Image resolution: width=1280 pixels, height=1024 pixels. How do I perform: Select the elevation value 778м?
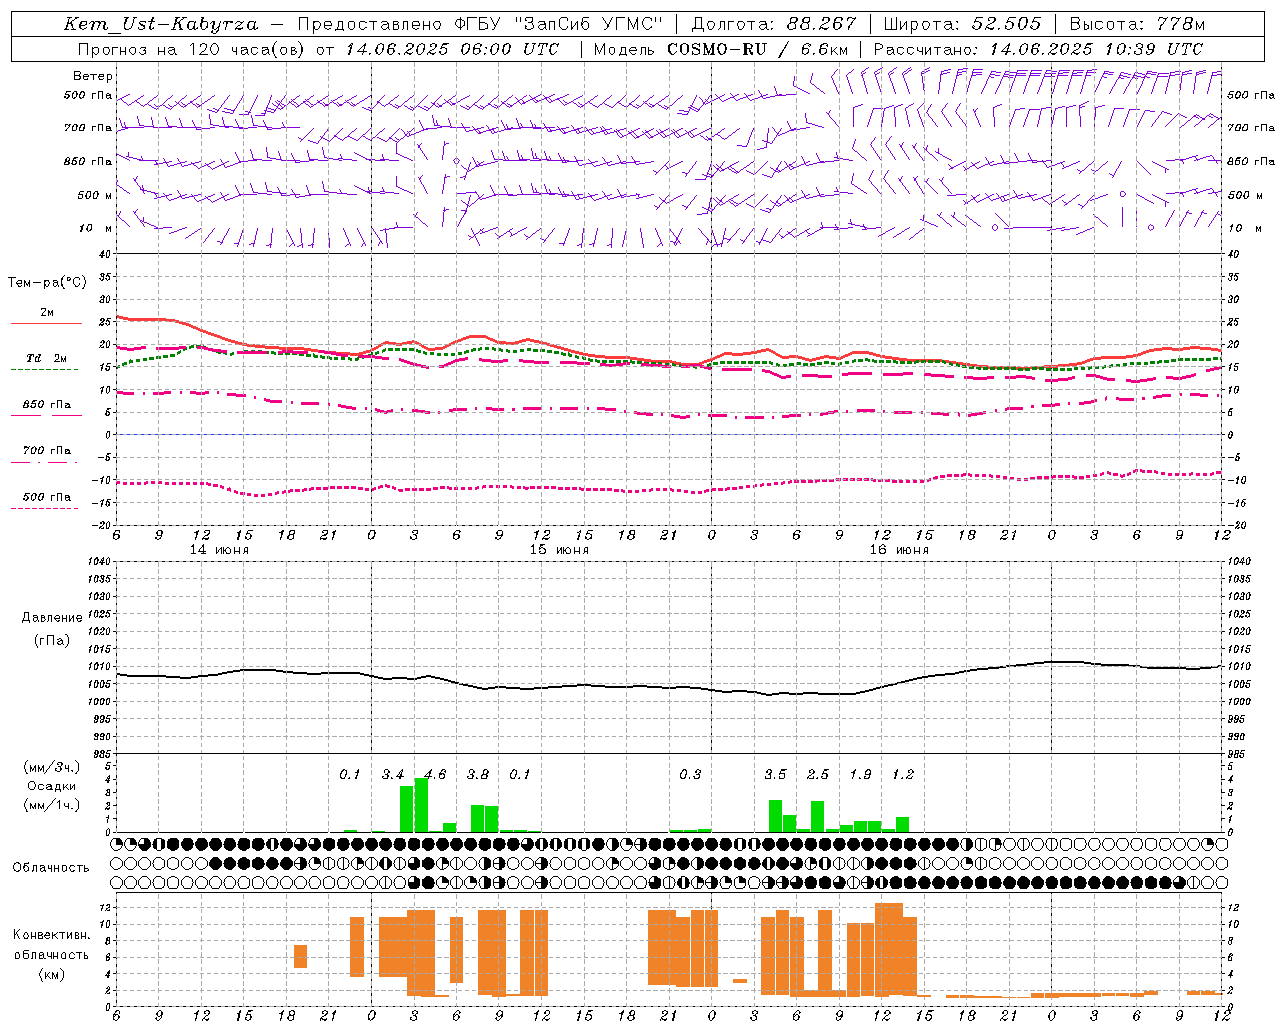coord(1181,24)
